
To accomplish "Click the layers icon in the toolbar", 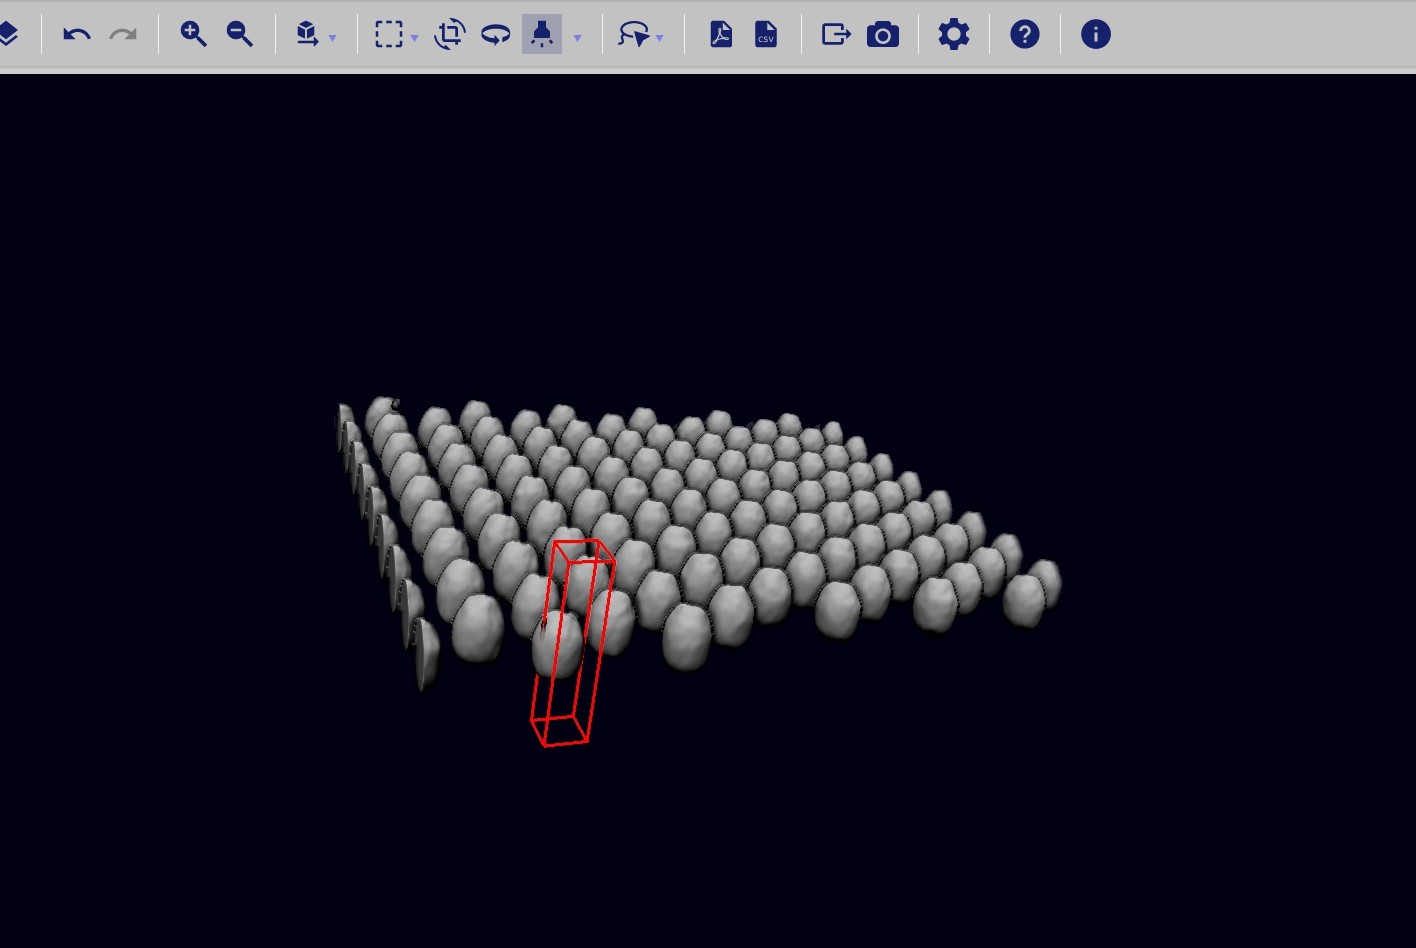I will click(9, 35).
